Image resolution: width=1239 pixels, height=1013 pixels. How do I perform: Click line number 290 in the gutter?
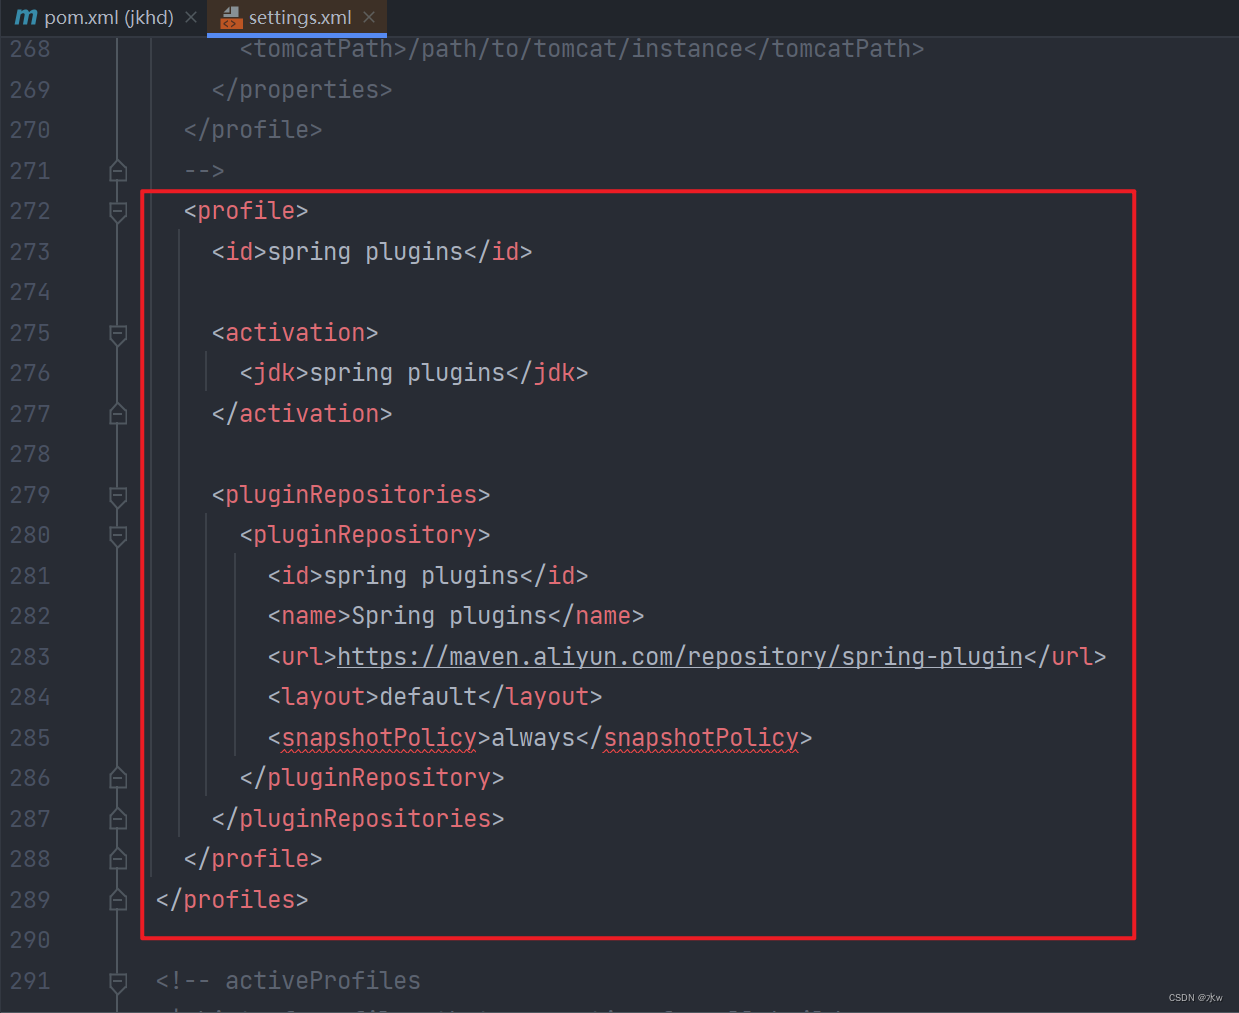click(x=30, y=940)
